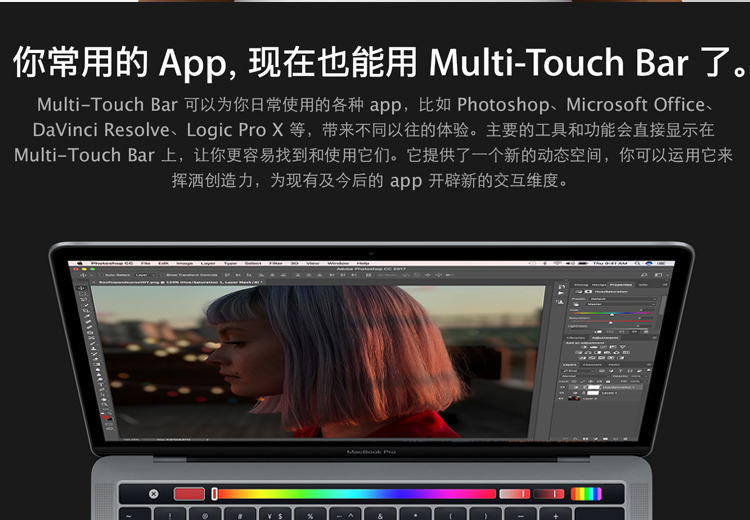This screenshot has height=520, width=750.
Task: Tap the rainbow spectrum icon on Touch Bar
Action: tap(586, 494)
